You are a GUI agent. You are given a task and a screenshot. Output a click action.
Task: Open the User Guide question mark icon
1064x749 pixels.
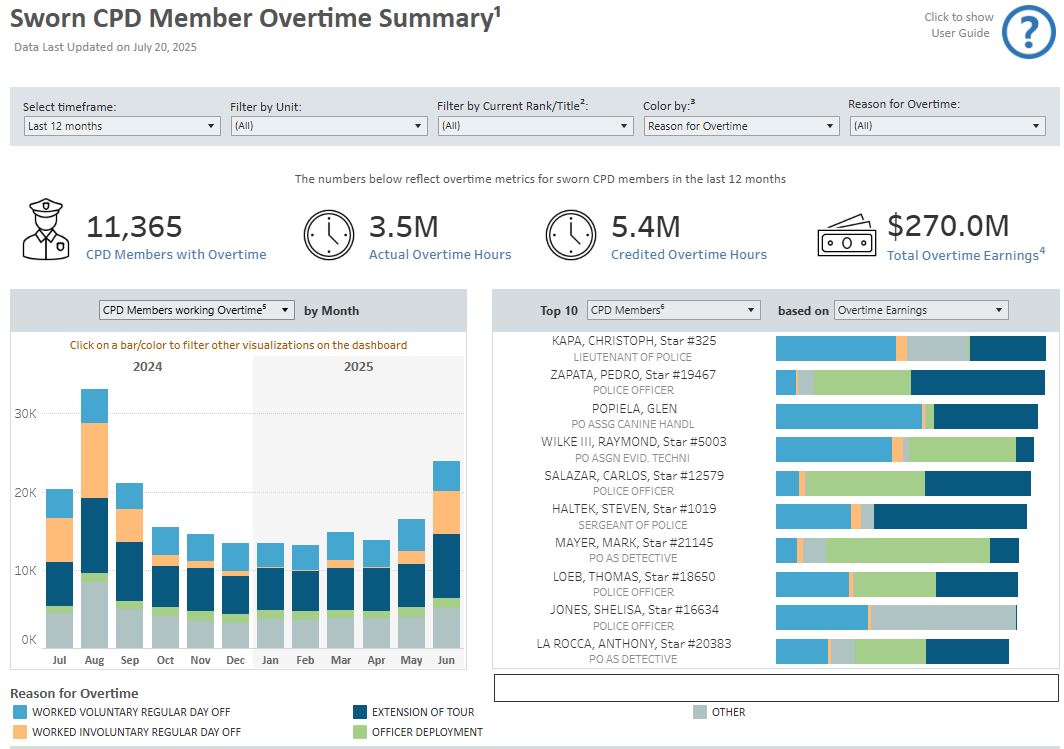(1029, 31)
